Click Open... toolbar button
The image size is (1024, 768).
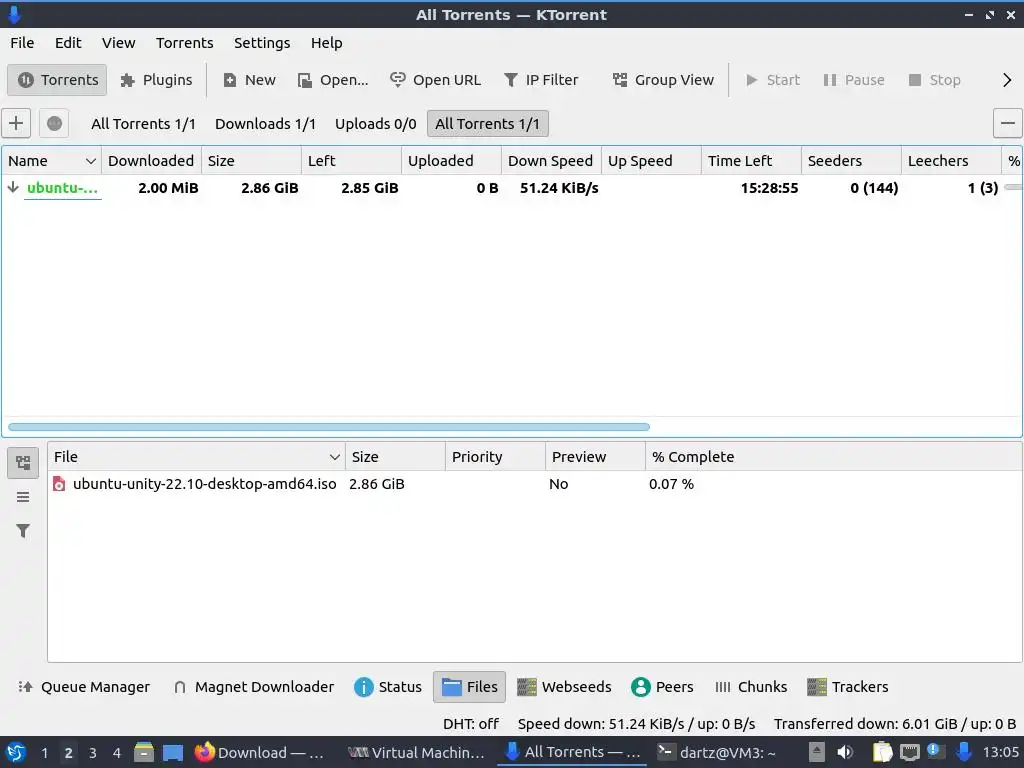pos(333,80)
